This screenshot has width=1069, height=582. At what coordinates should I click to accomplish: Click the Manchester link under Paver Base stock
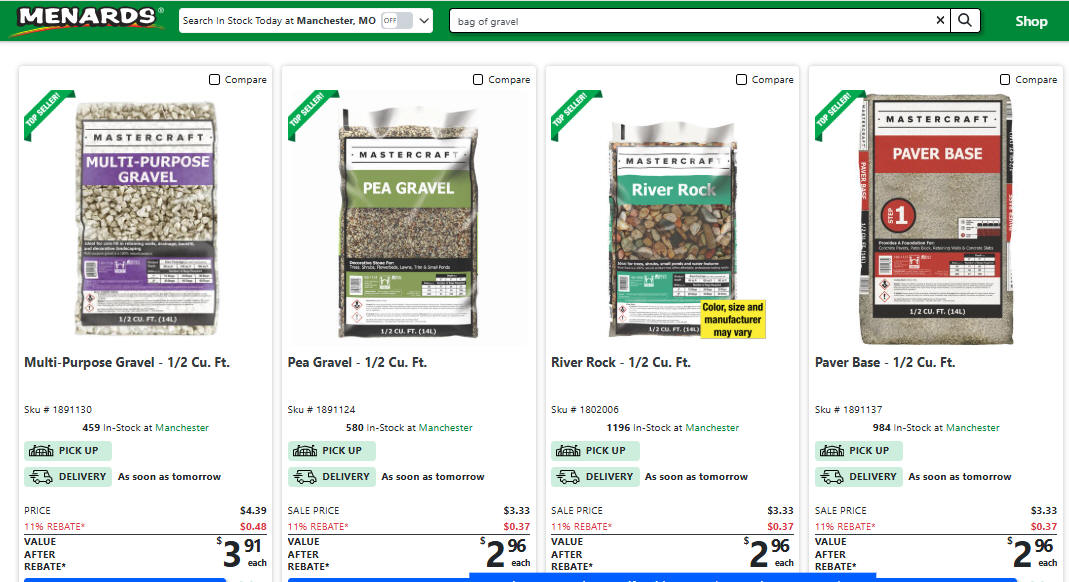(x=972, y=428)
